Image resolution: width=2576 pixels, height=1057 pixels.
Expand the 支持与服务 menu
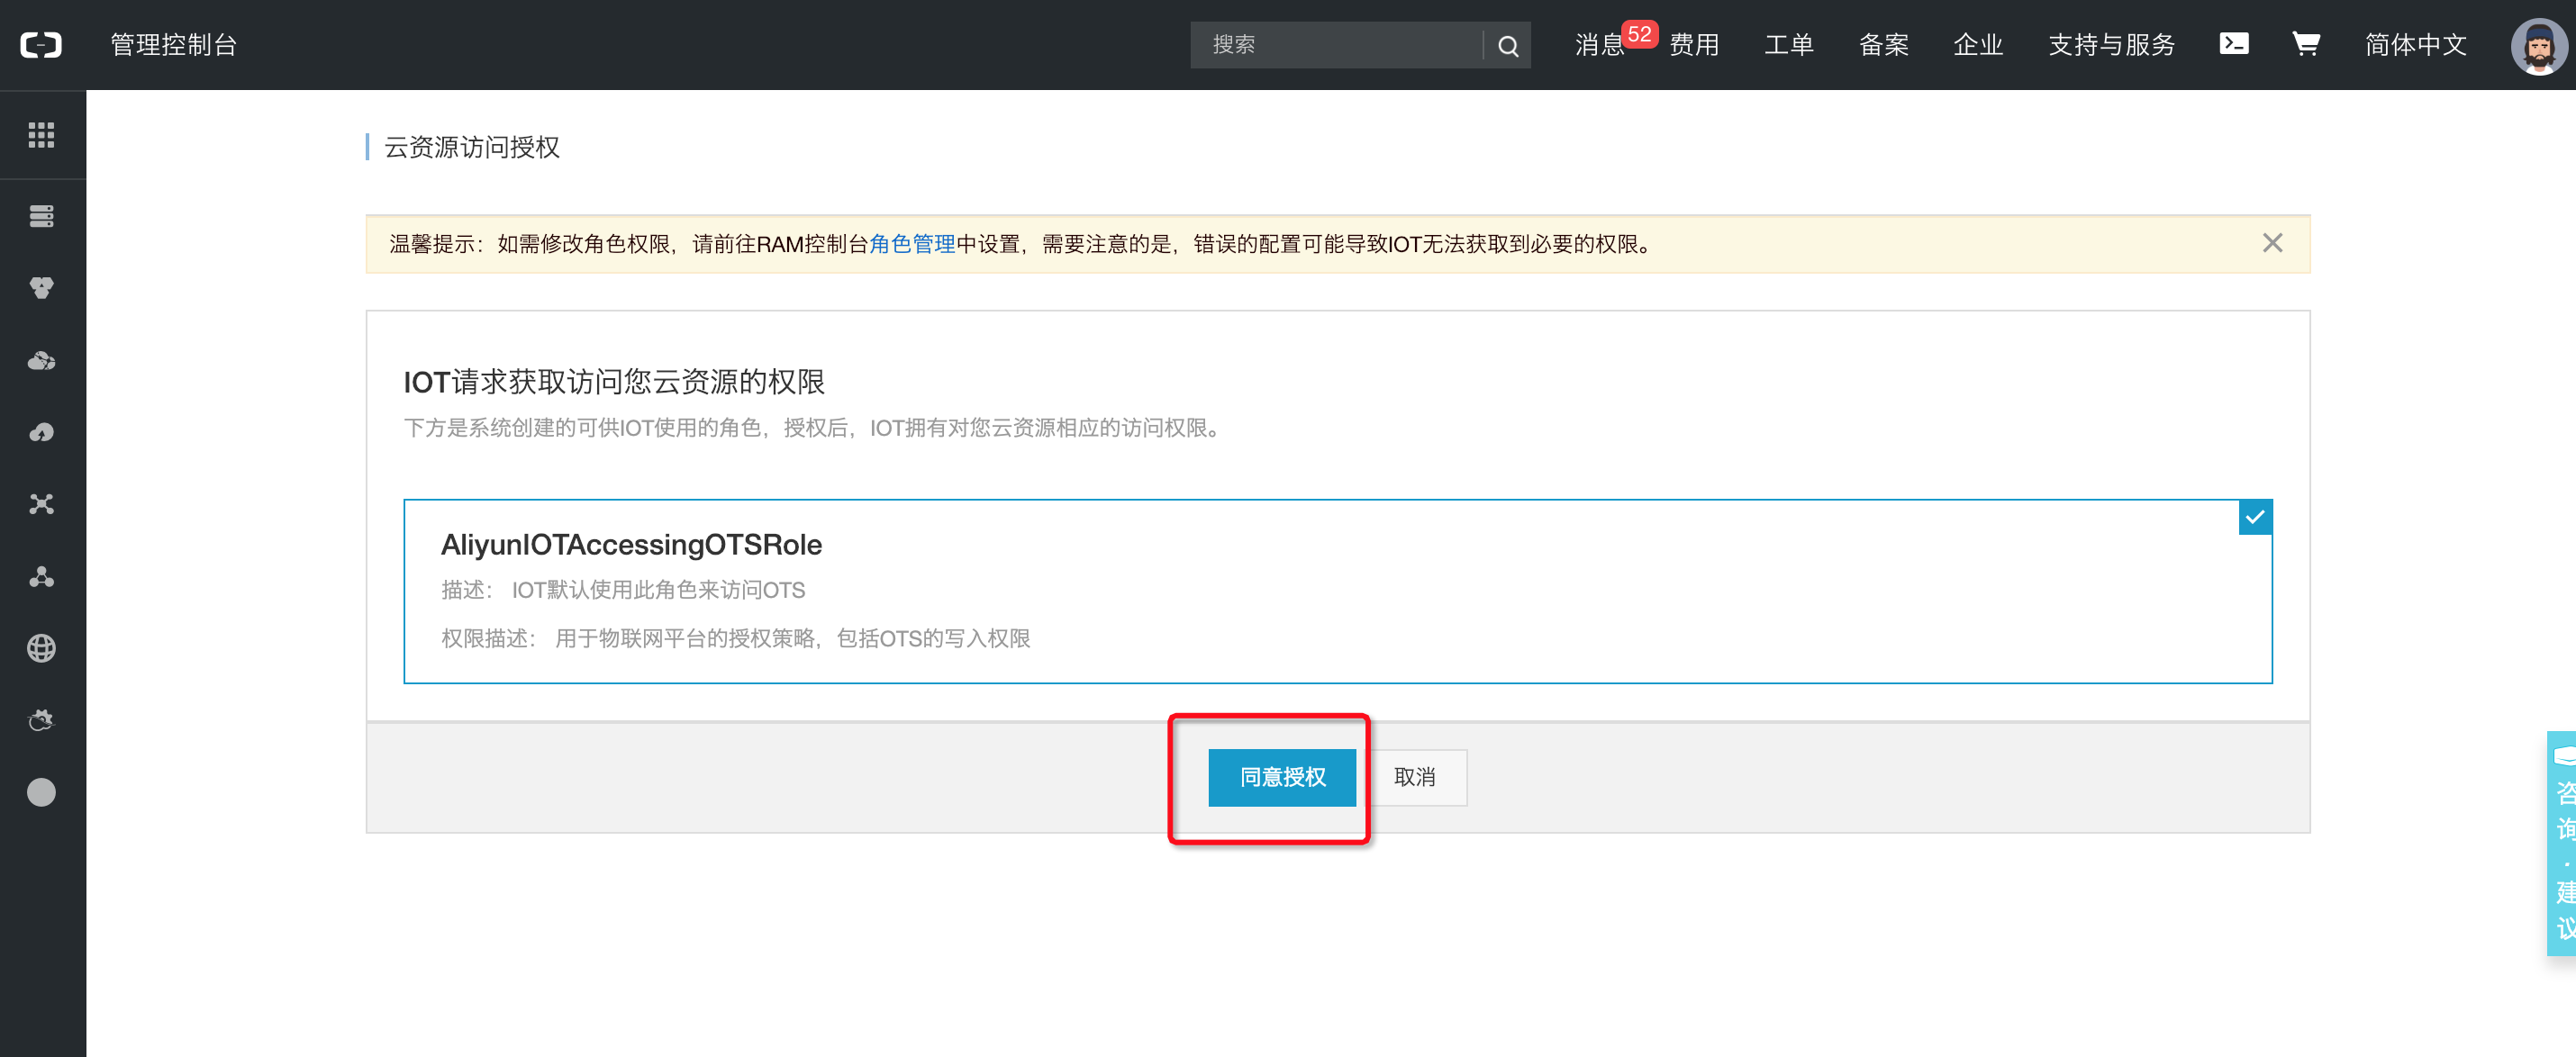(x=2111, y=45)
